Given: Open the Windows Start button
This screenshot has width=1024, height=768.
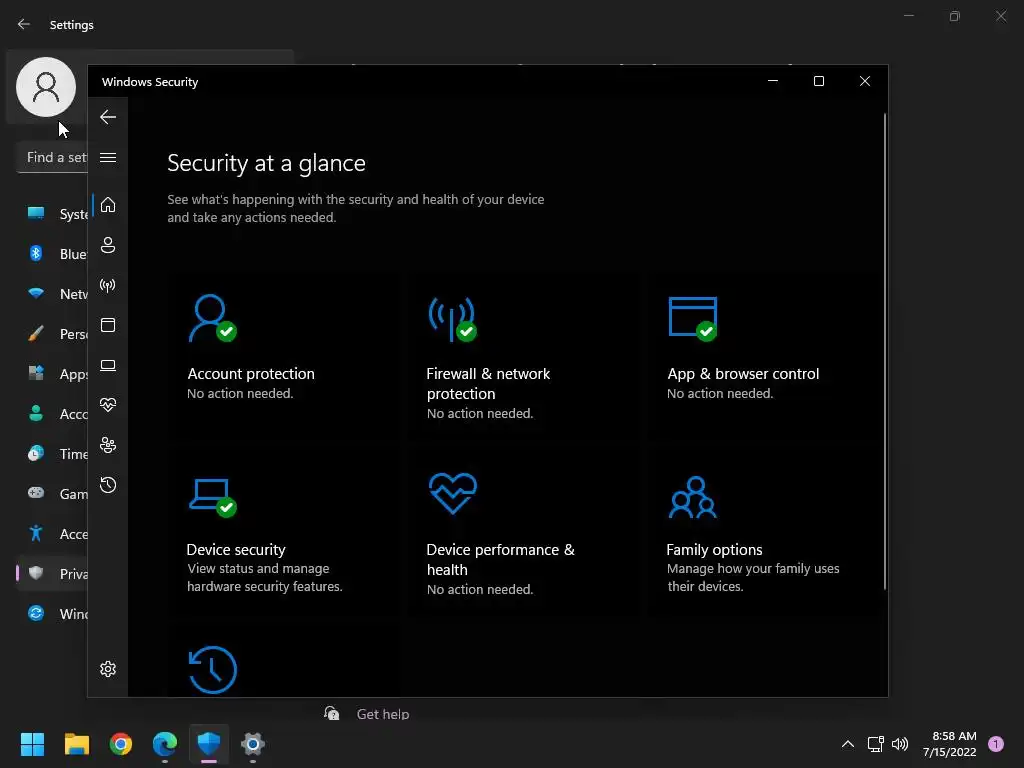Looking at the screenshot, I should (x=32, y=744).
